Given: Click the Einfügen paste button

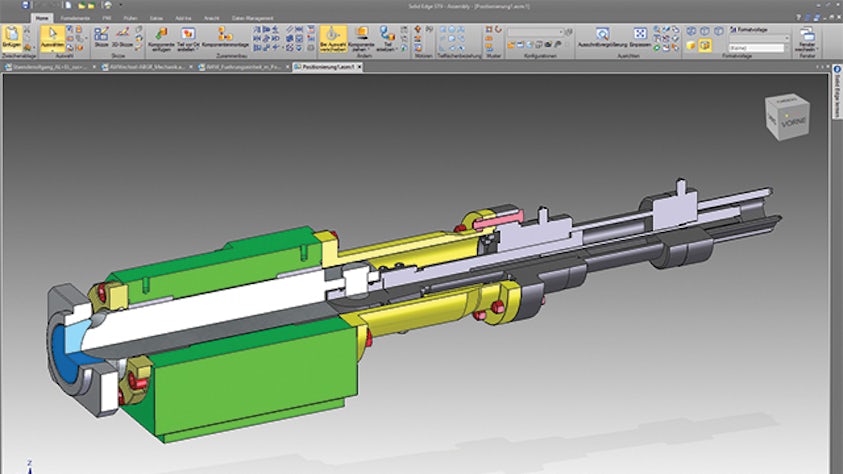Looking at the screenshot, I should 11,37.
